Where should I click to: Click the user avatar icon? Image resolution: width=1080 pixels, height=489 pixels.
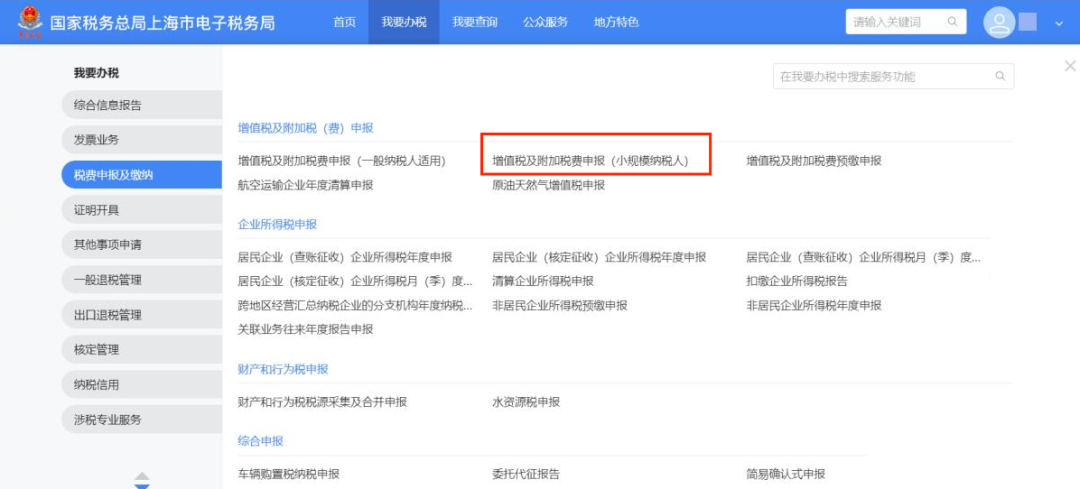[x=999, y=22]
